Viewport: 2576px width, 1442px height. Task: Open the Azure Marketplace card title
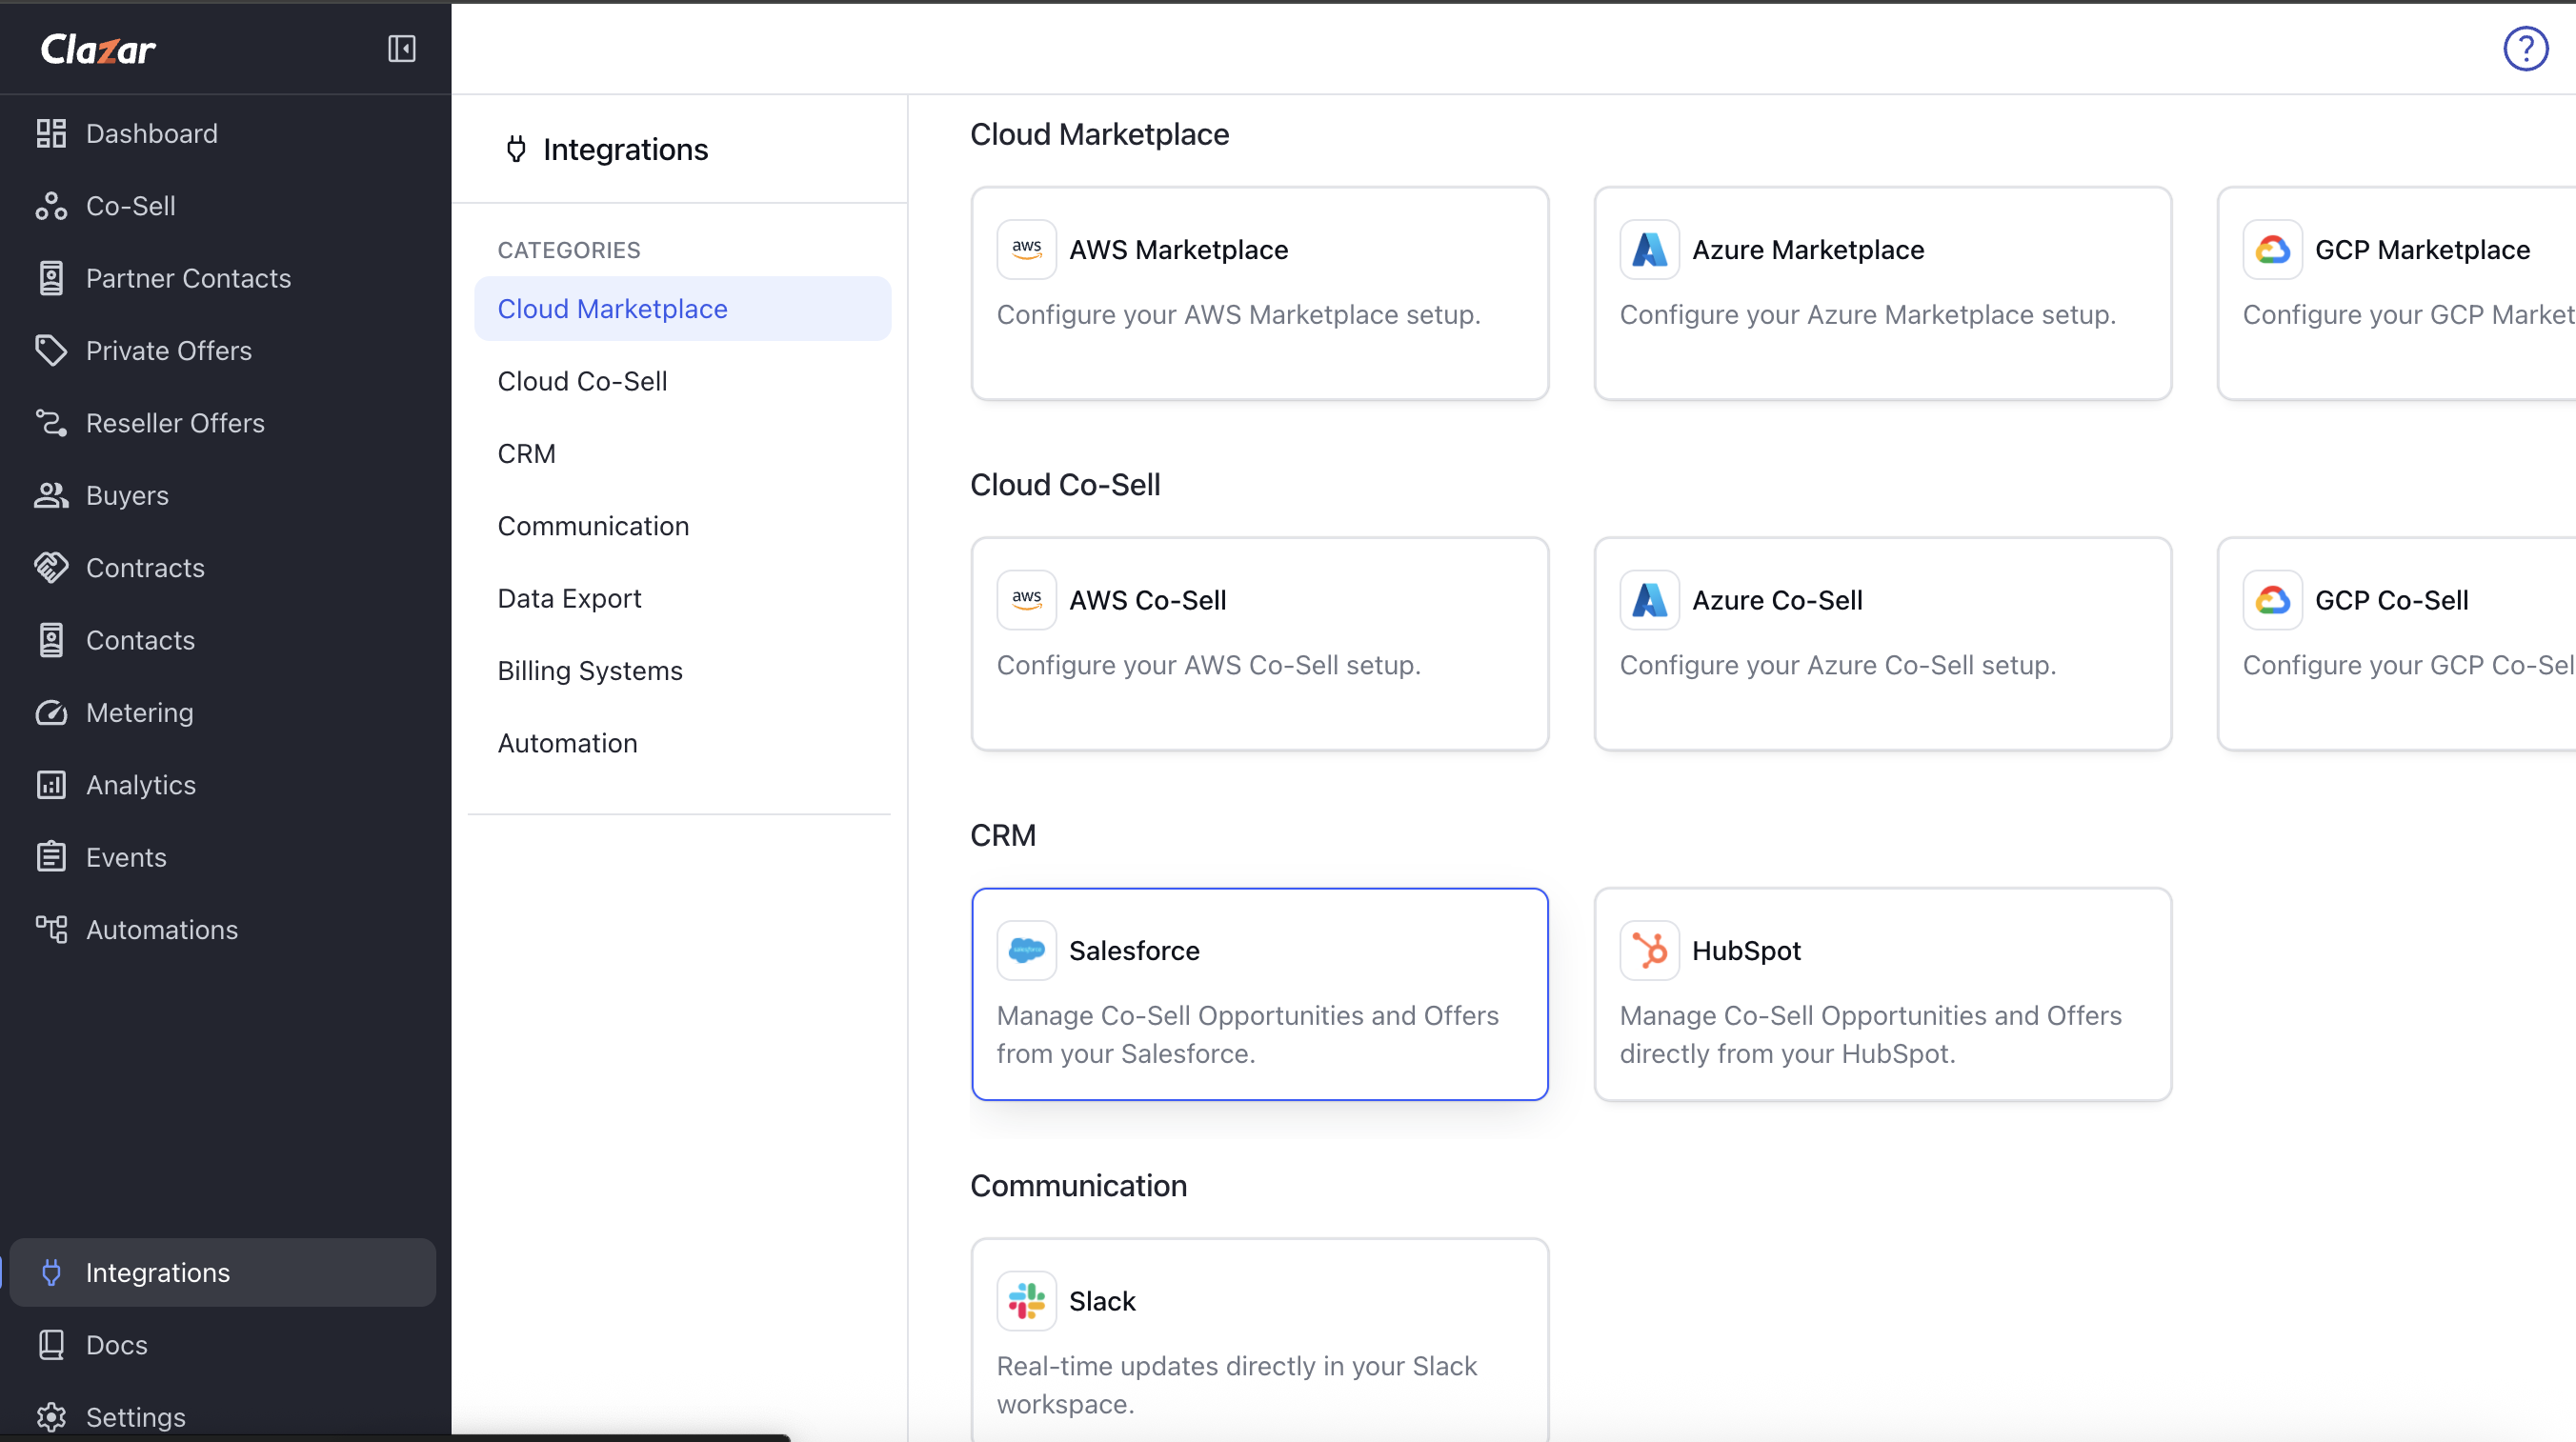(1807, 249)
